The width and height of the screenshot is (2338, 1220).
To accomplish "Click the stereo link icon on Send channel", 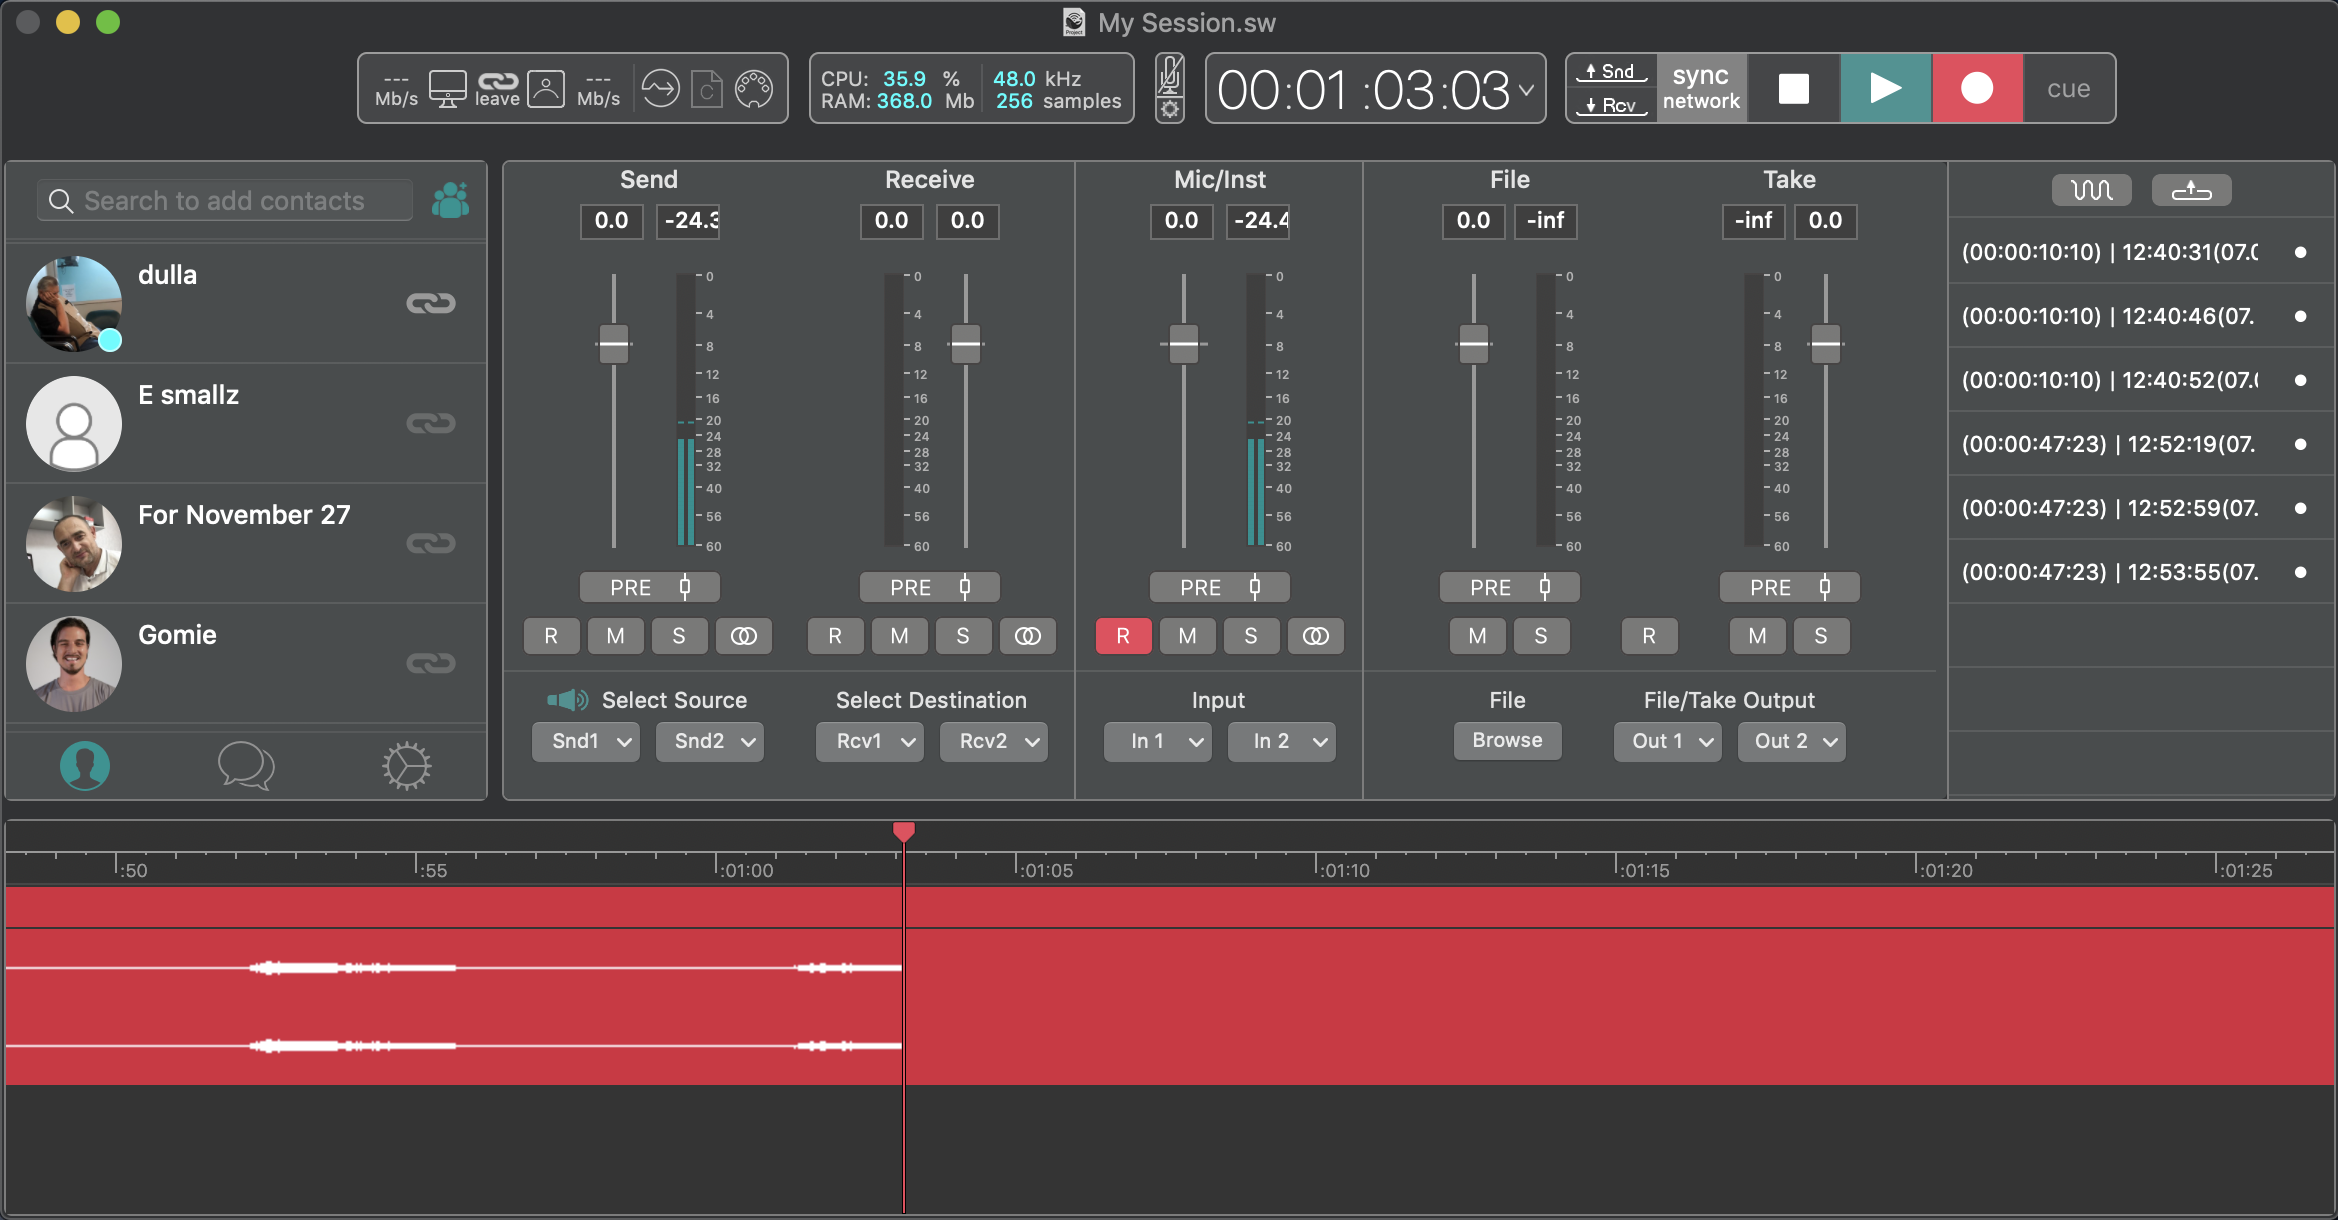I will (x=743, y=636).
